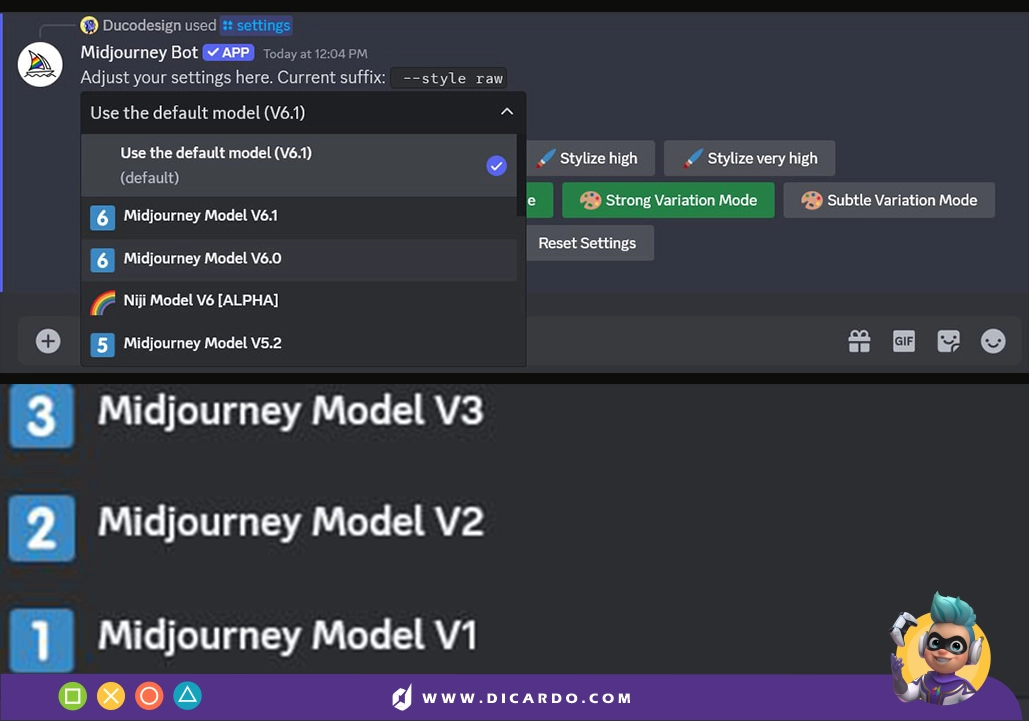Click the rainbow icon for Niji model
The image size is (1029, 721).
tap(102, 302)
